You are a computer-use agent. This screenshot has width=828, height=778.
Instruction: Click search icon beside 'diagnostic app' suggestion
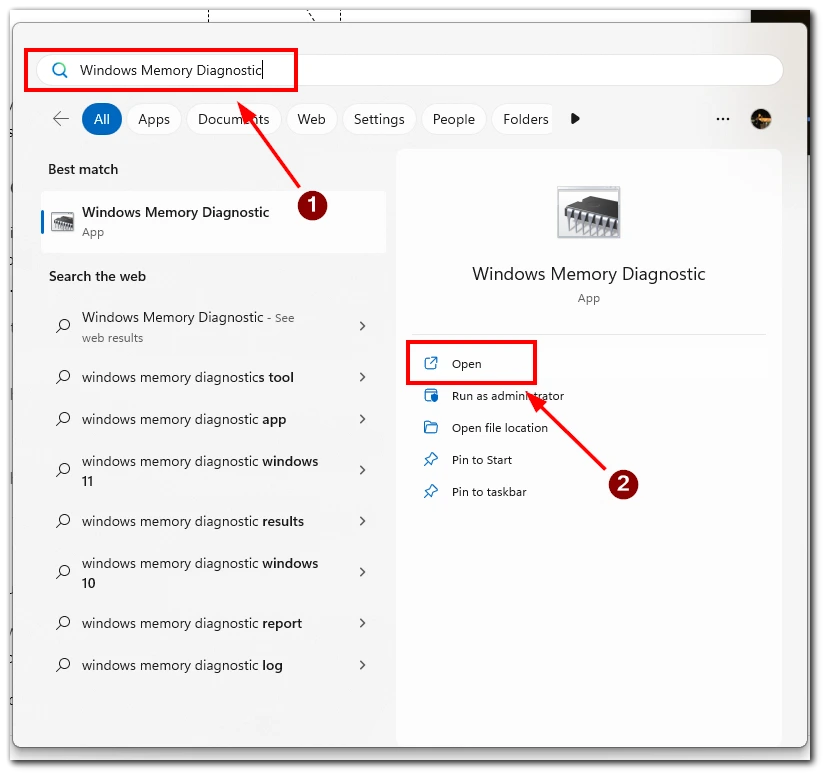(63, 419)
